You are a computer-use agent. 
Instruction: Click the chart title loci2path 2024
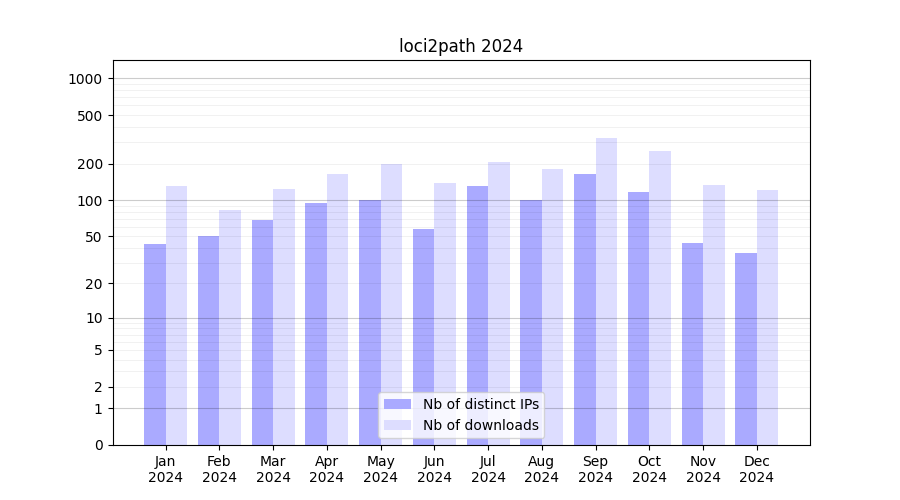461,46
